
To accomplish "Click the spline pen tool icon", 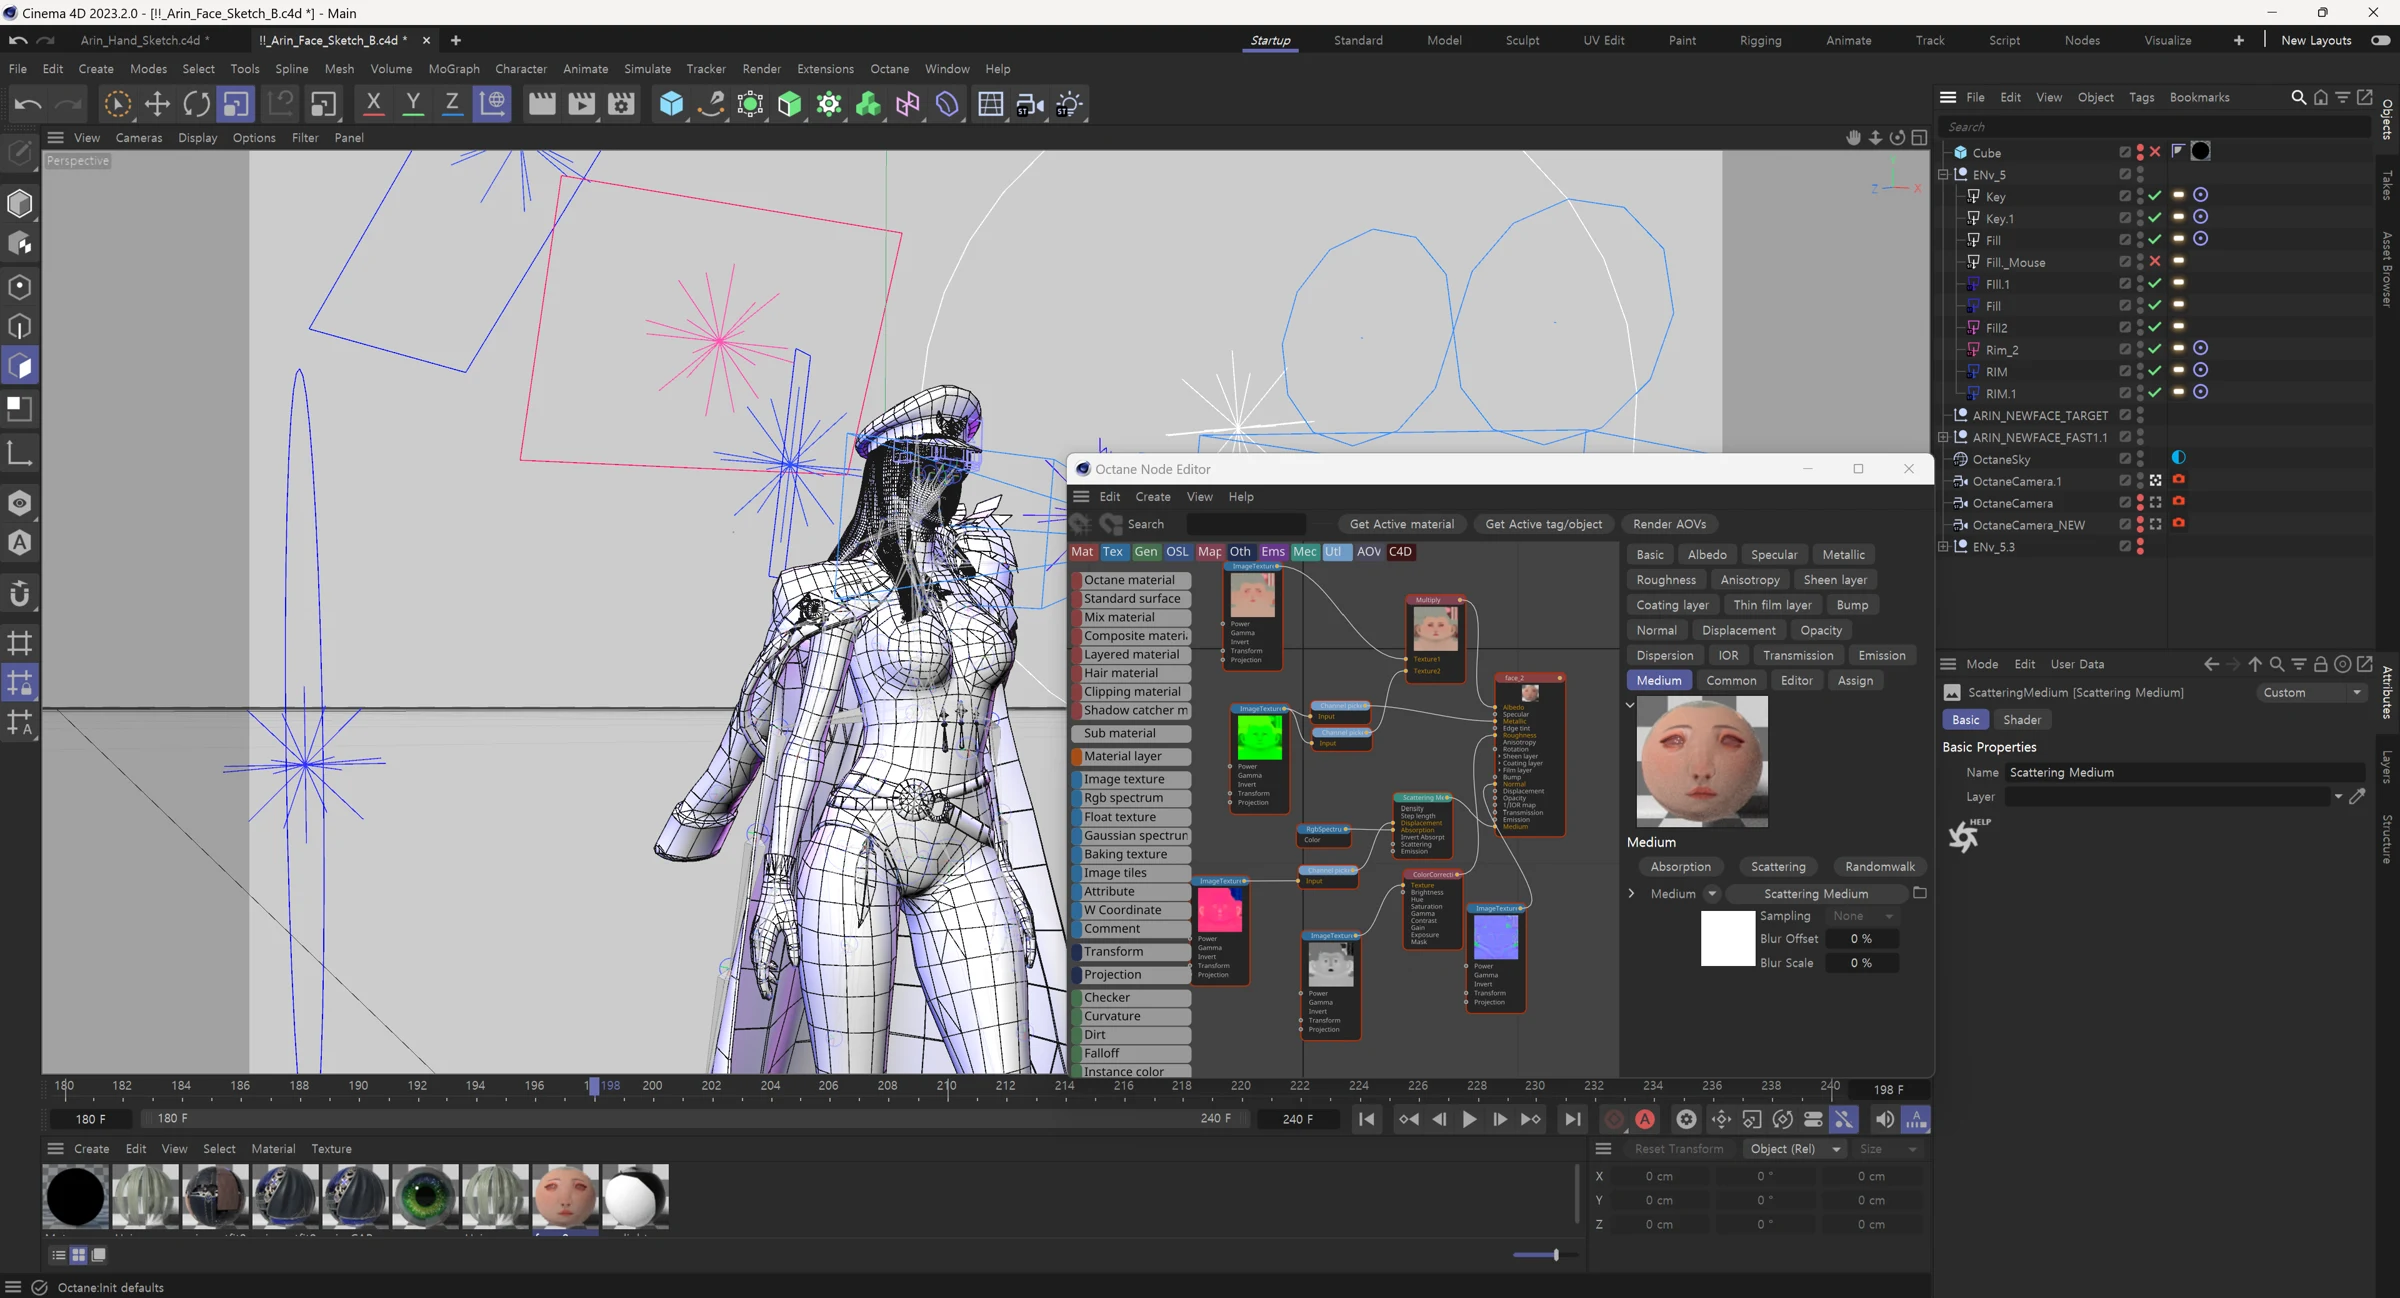I will pyautogui.click(x=711, y=104).
